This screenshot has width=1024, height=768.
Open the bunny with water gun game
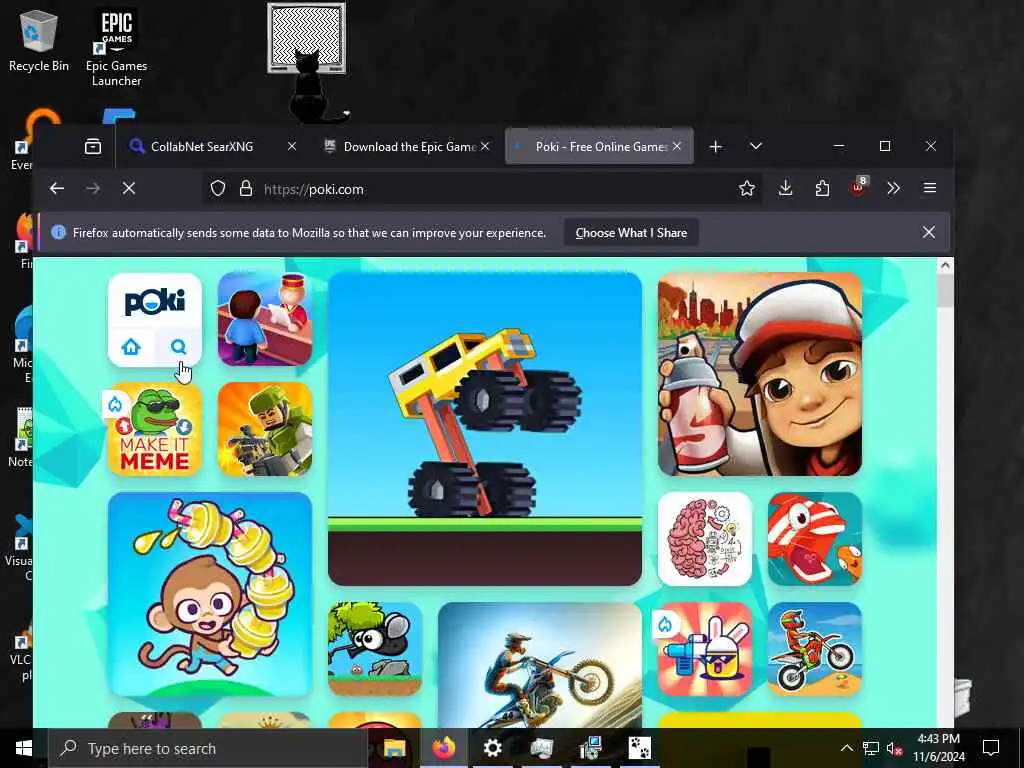point(705,648)
